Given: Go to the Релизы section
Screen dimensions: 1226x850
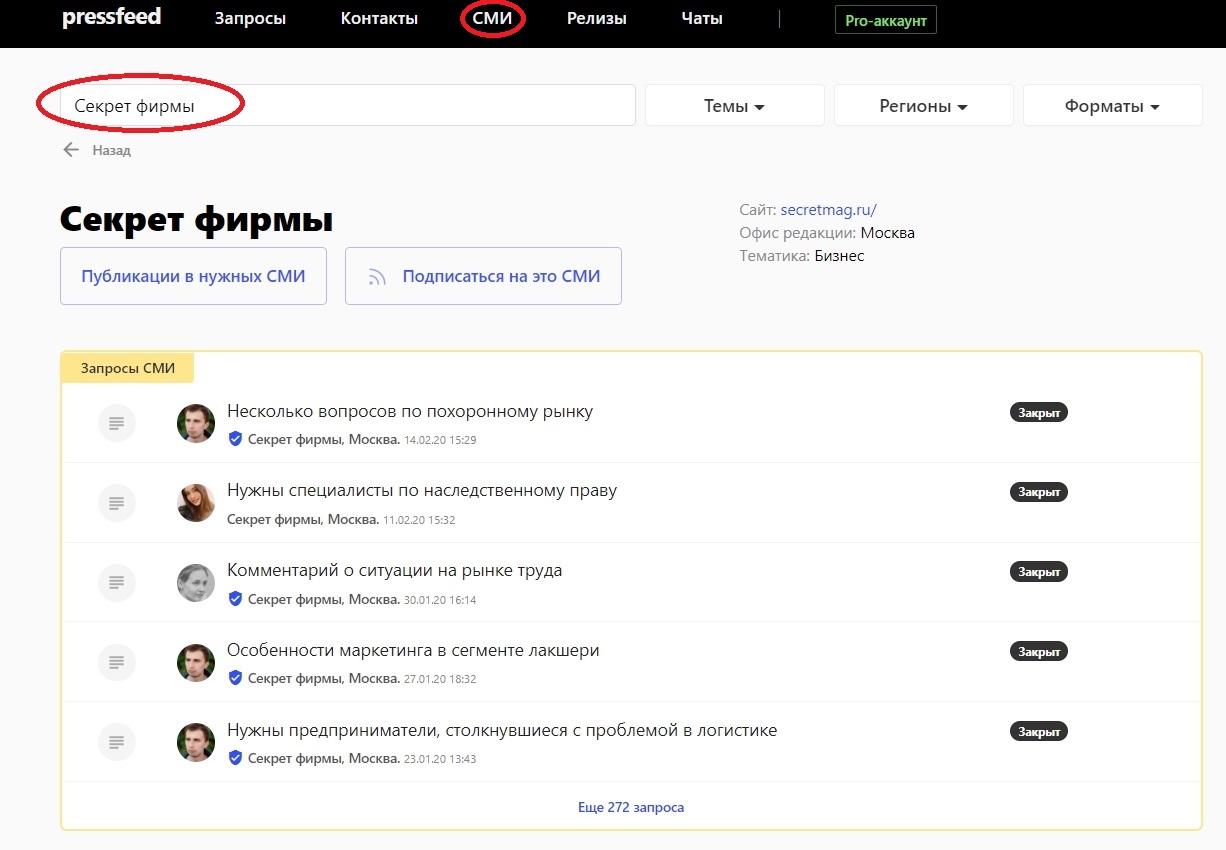Looking at the screenshot, I should (596, 19).
